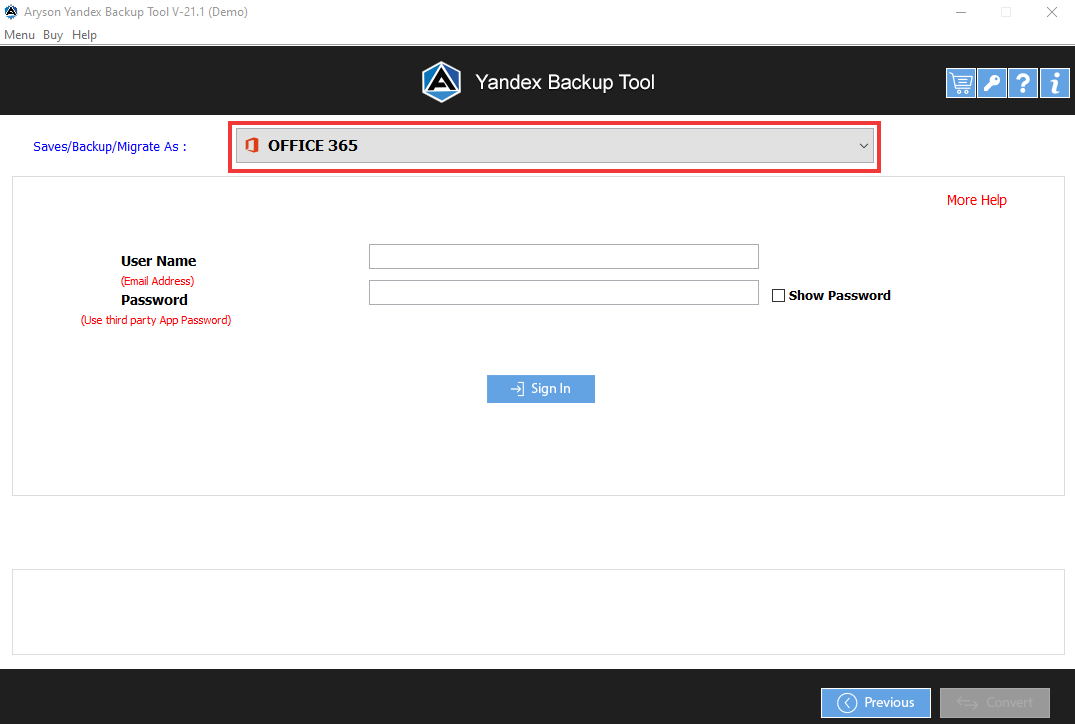
Task: Open the info about icon
Action: [1054, 84]
